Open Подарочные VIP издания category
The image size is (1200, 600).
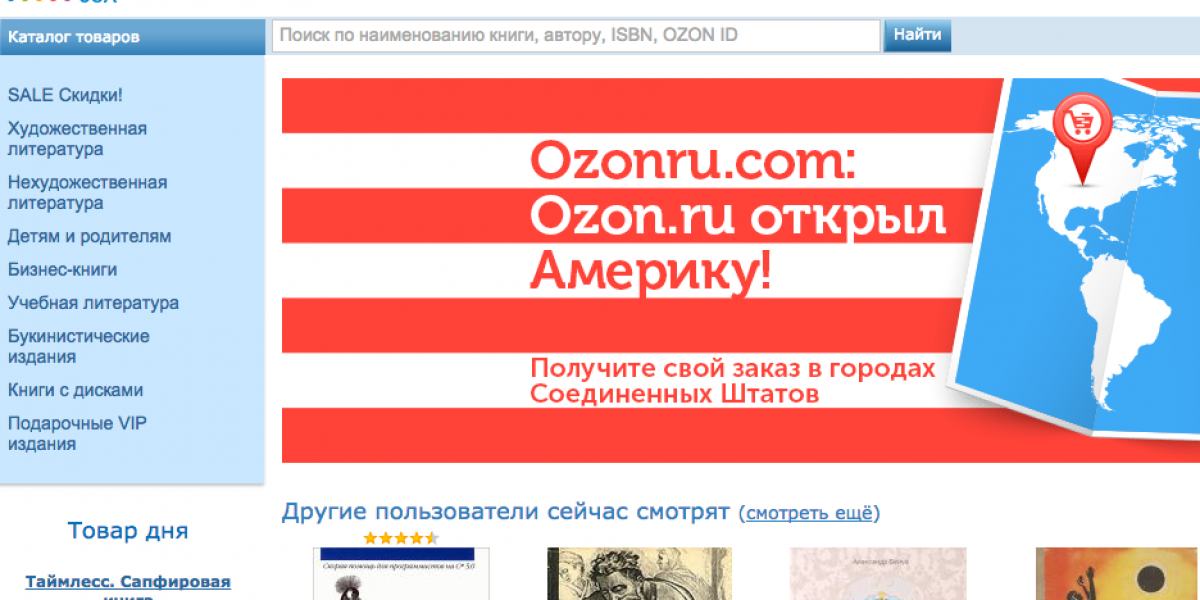77,434
